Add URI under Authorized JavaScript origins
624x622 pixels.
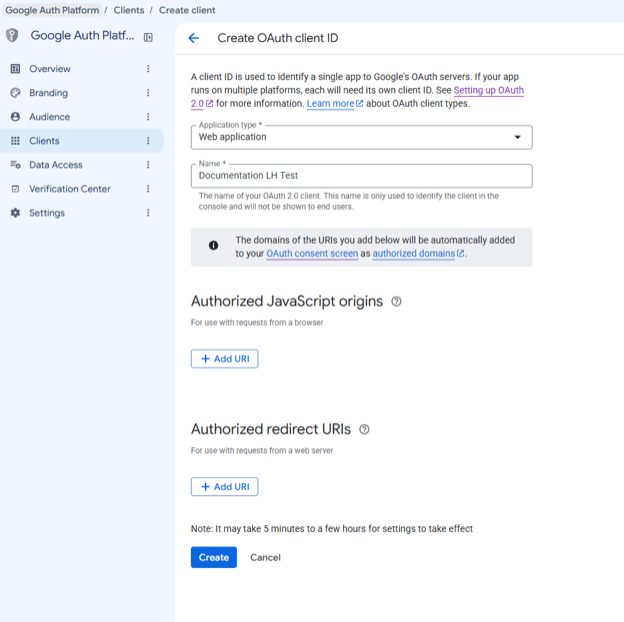[x=224, y=359]
